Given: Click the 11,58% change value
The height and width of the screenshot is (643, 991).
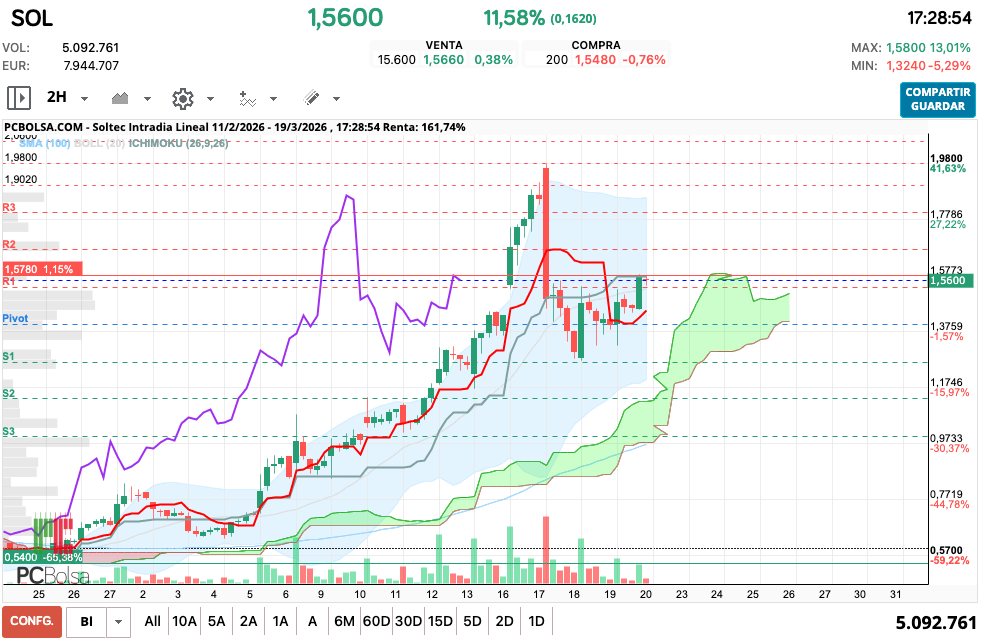Looking at the screenshot, I should point(514,18).
